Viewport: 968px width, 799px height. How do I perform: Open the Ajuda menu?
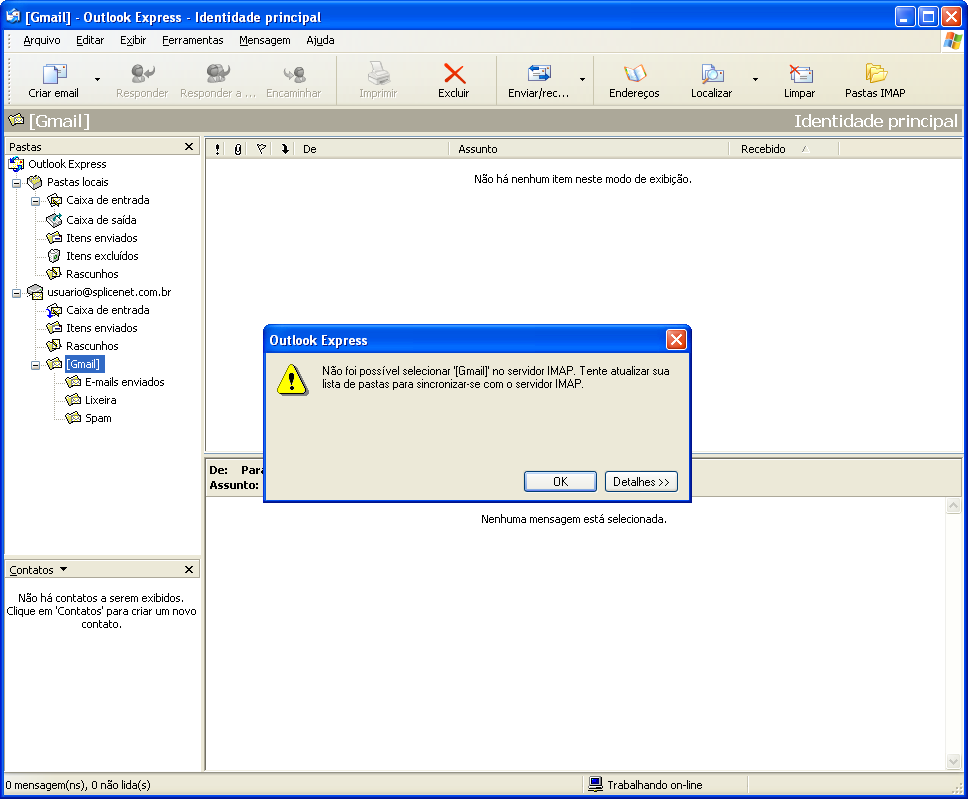pyautogui.click(x=320, y=40)
